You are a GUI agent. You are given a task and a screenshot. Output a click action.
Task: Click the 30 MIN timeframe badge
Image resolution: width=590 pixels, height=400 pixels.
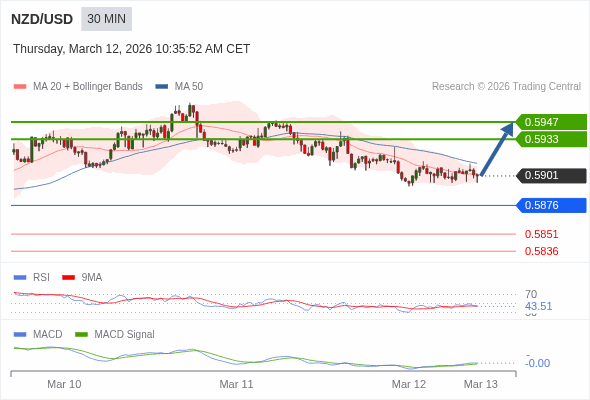(106, 19)
